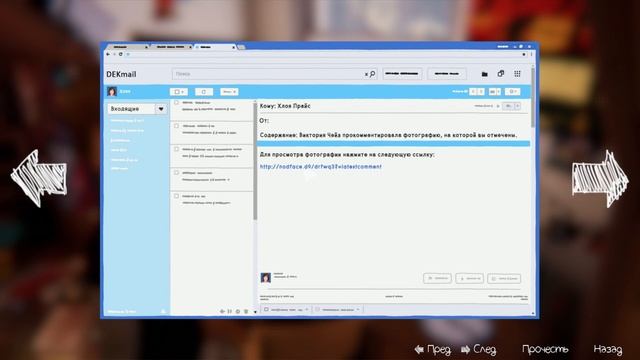
Task: Click the Пред label
Action: click(439, 349)
